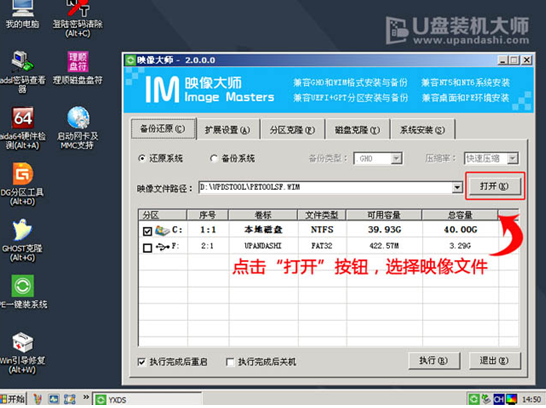The width and height of the screenshot is (546, 408).
Task: Click the network tray icon in system tray
Action: coord(486,399)
